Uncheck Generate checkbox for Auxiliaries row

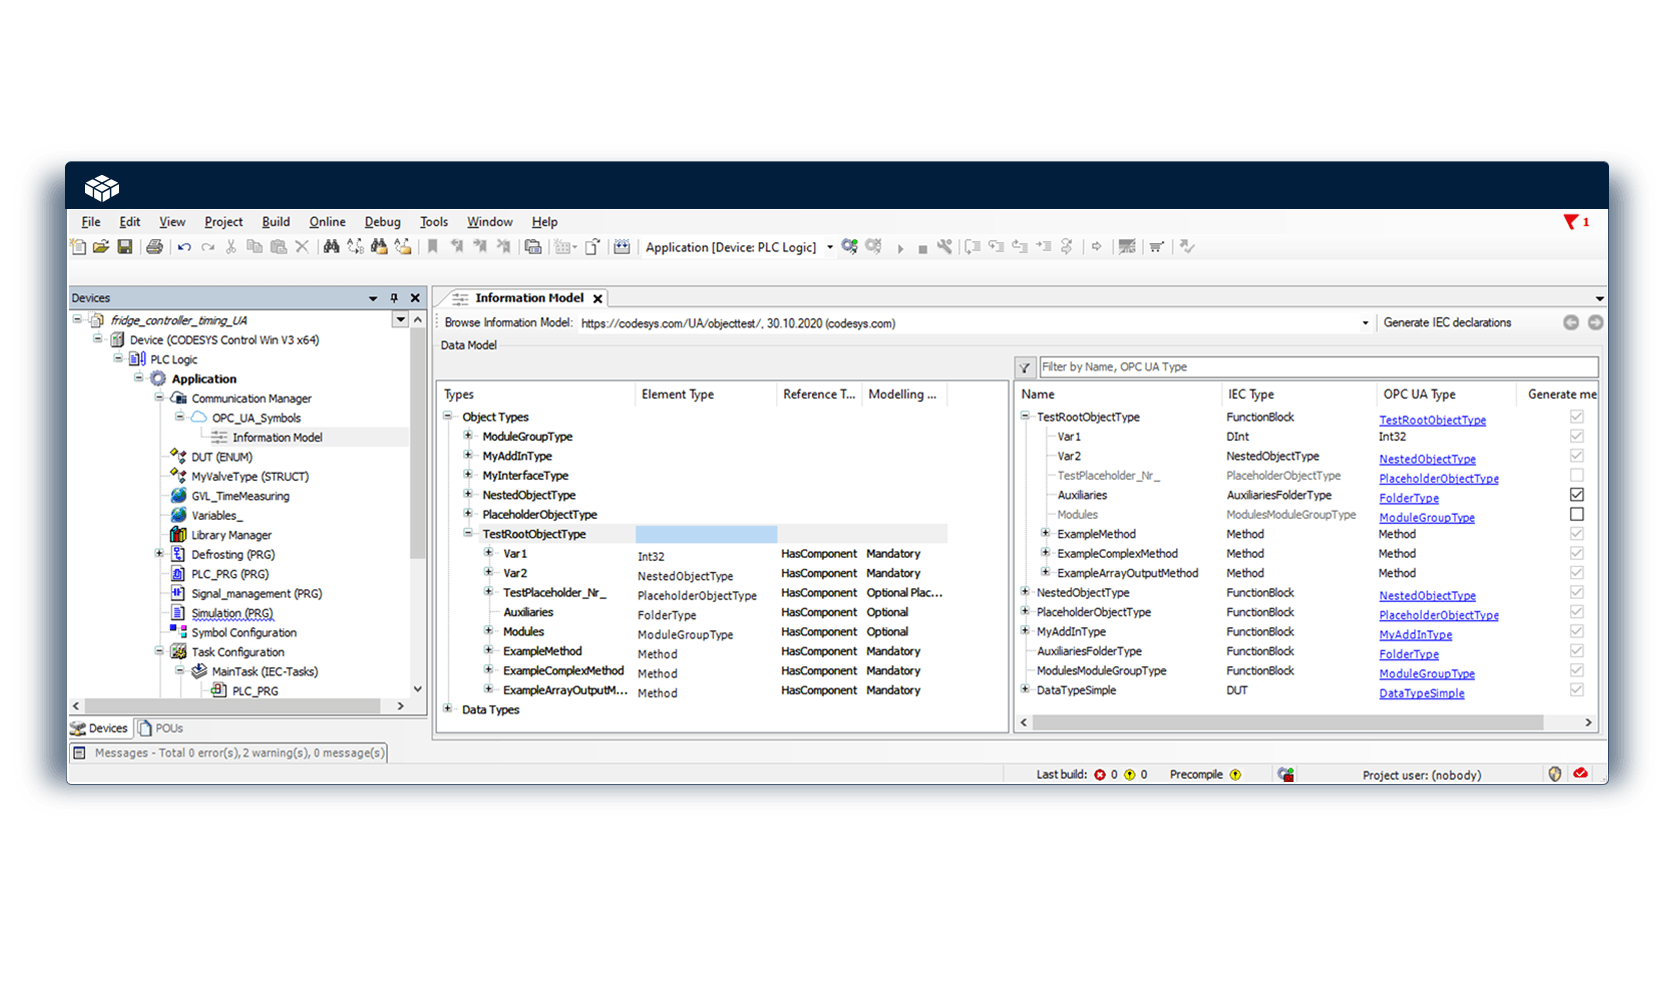point(1577,495)
